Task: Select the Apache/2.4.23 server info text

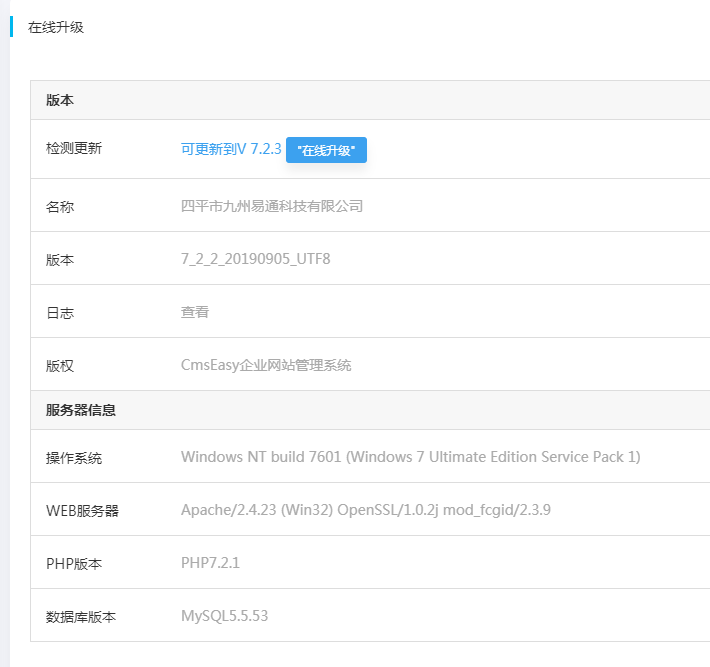Action: (365, 510)
